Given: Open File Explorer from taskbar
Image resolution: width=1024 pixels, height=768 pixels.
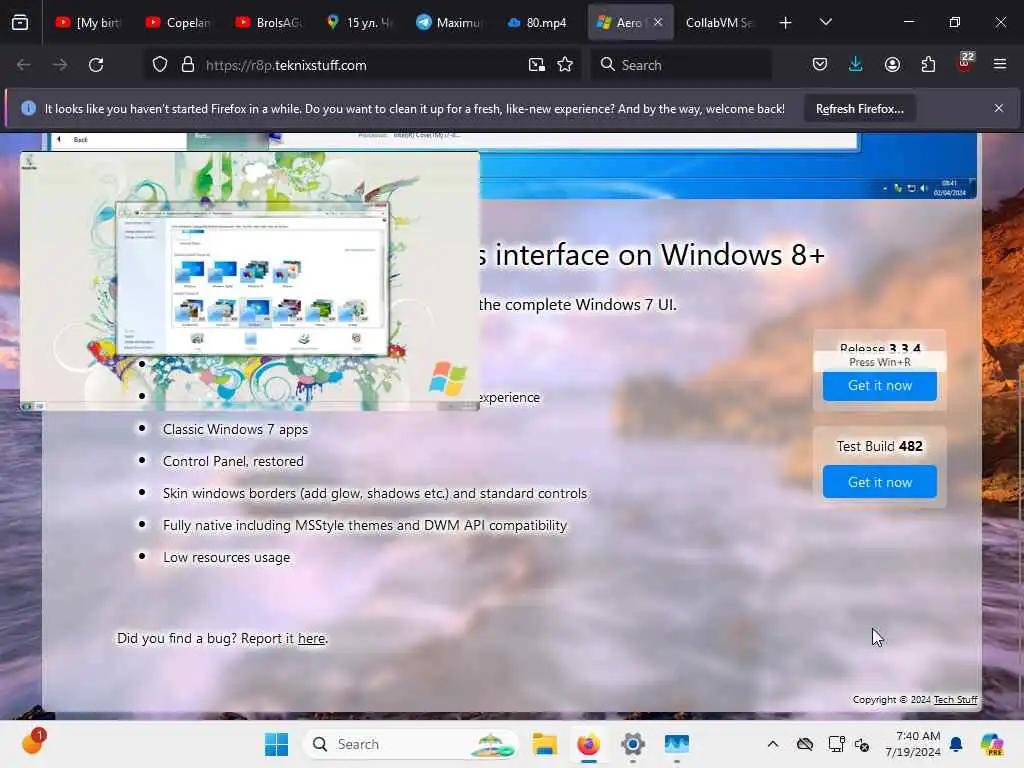Looking at the screenshot, I should click(544, 744).
